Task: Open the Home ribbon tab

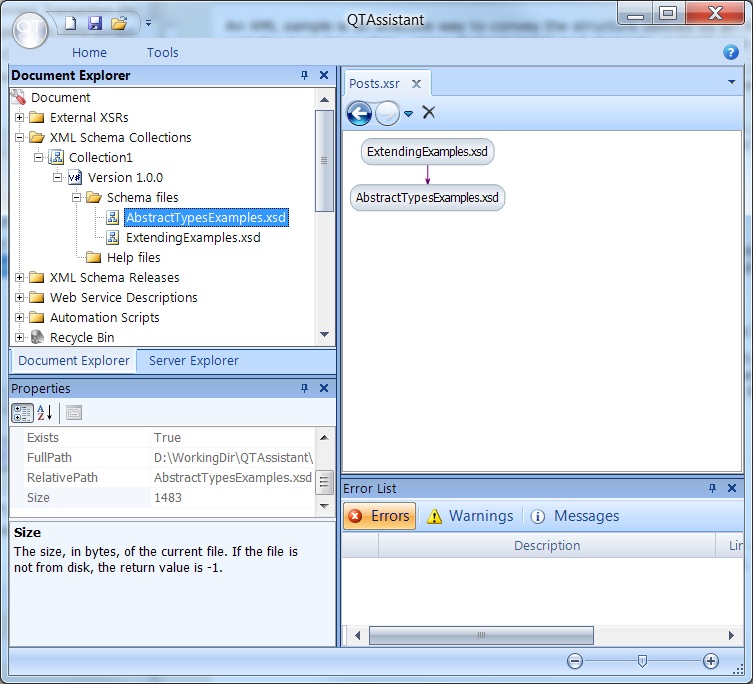Action: click(89, 52)
